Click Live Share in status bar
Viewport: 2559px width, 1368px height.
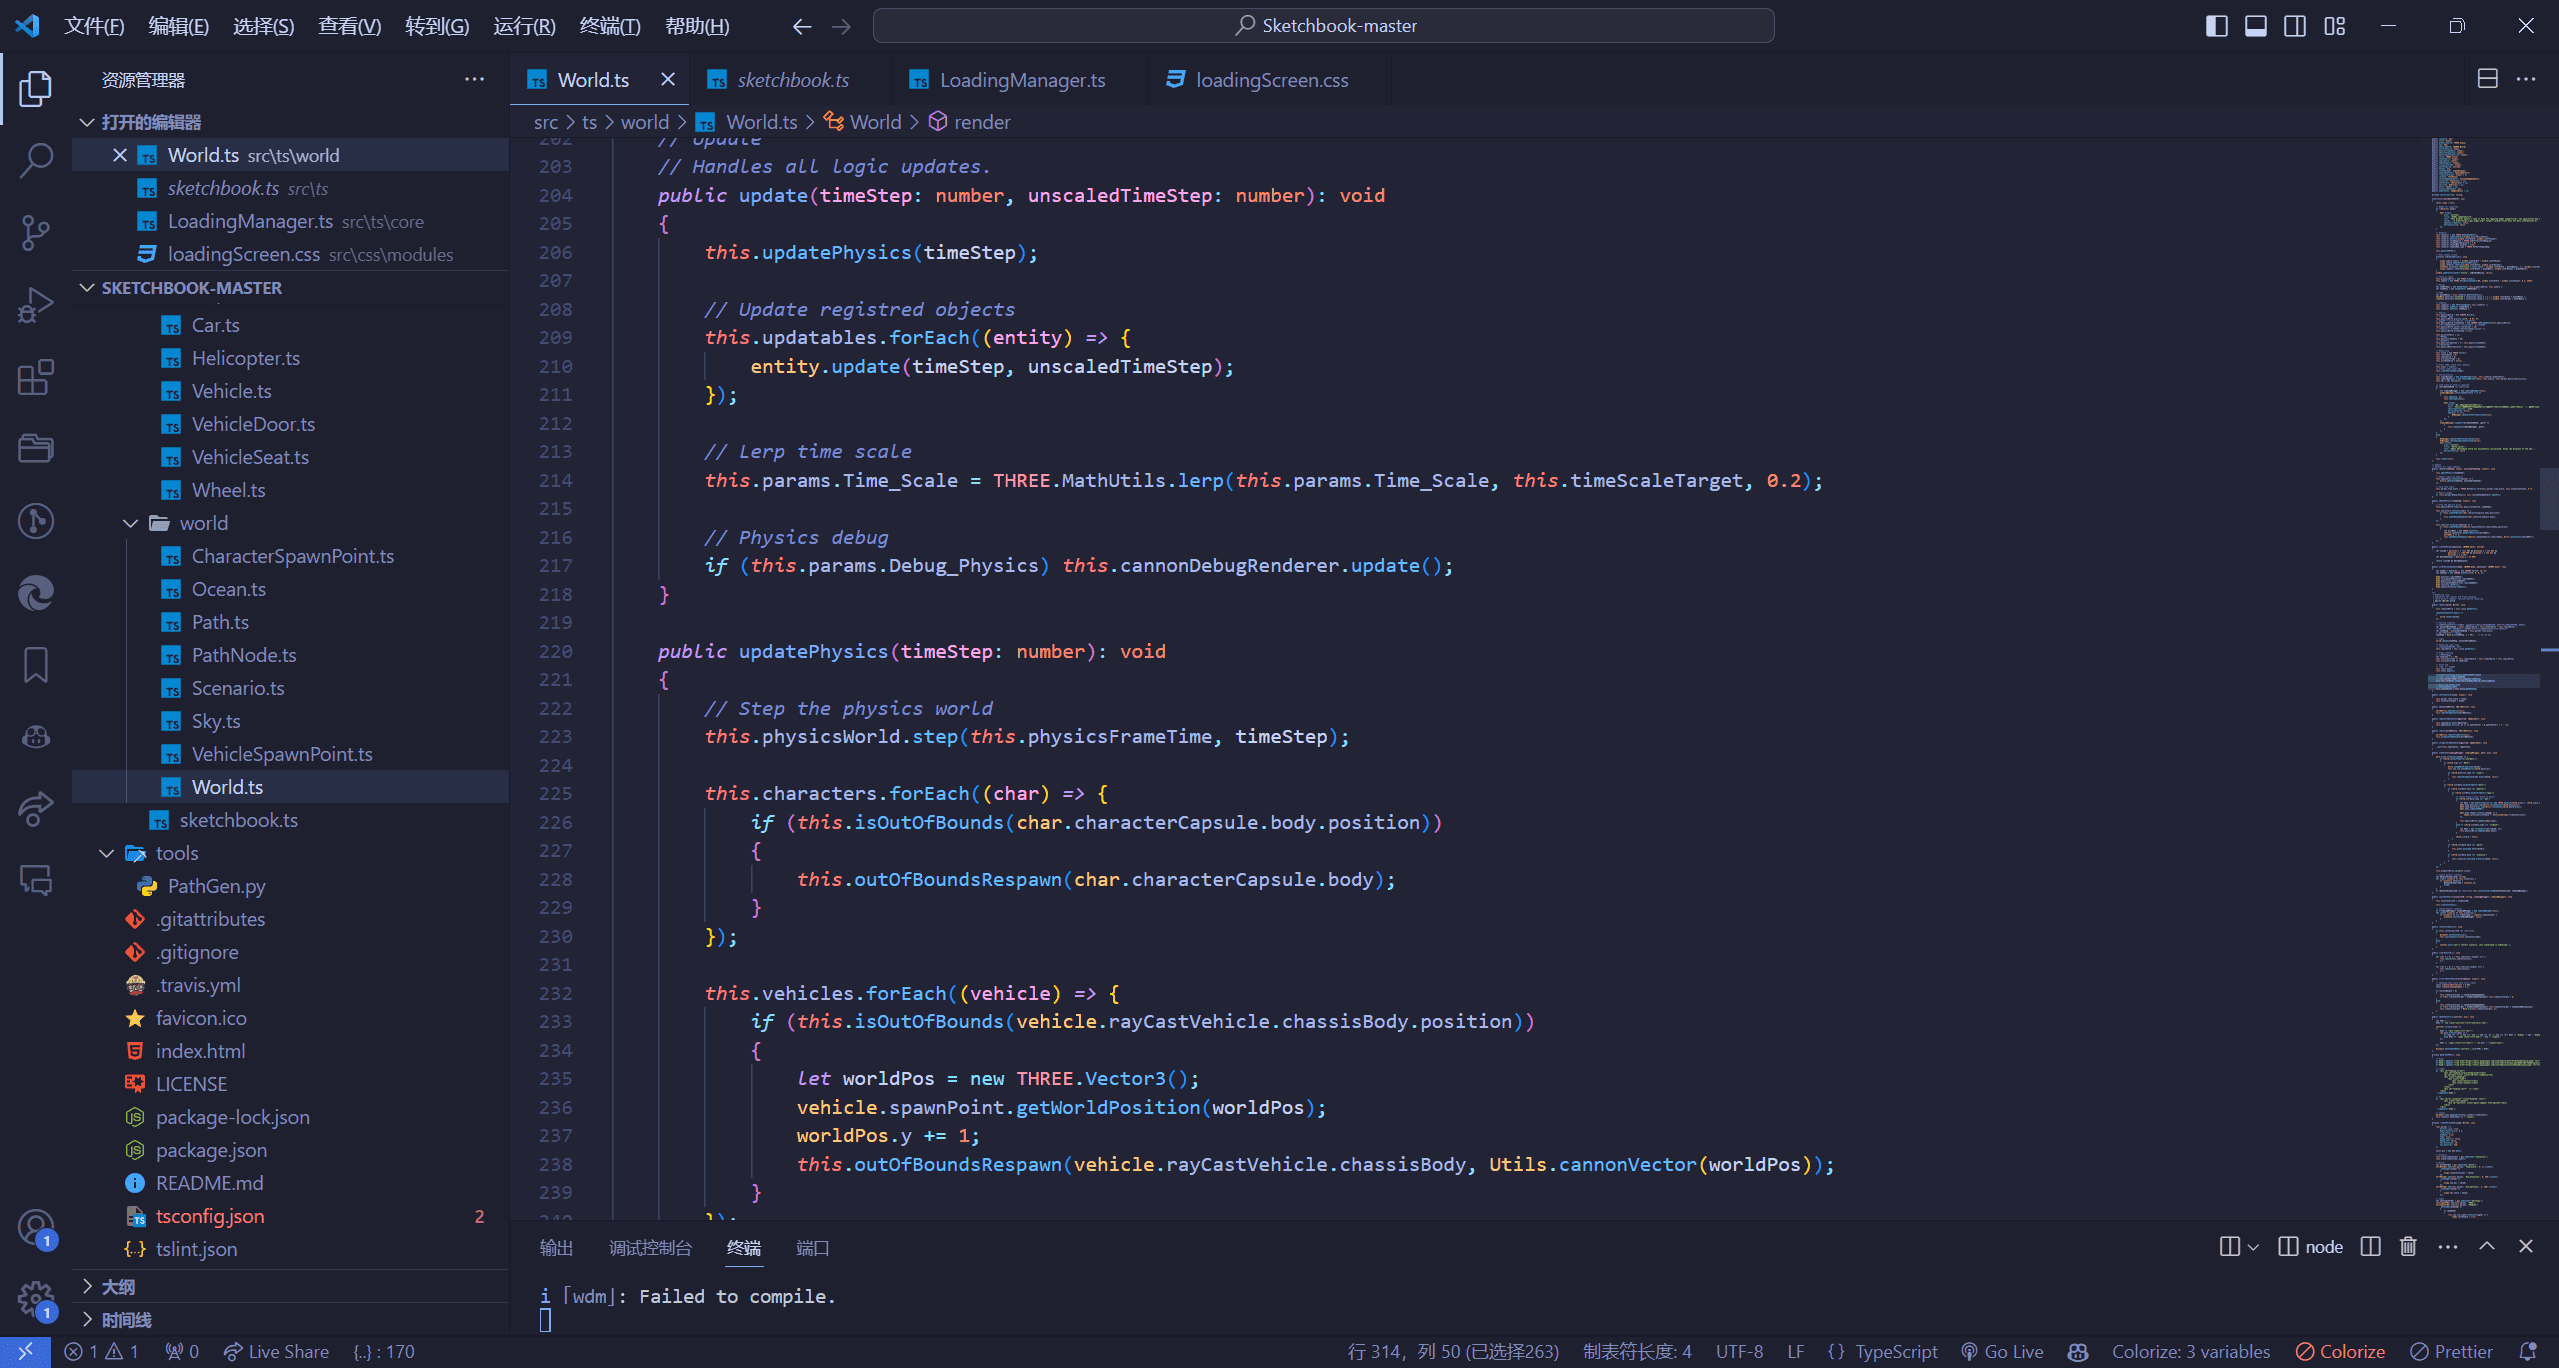[x=276, y=1352]
